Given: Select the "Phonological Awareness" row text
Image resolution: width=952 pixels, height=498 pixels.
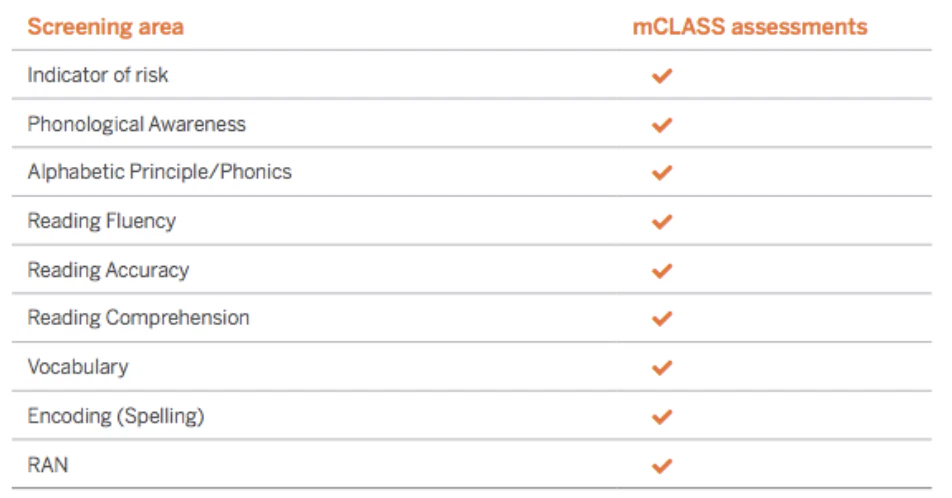Looking at the screenshot, I should (x=136, y=124).
